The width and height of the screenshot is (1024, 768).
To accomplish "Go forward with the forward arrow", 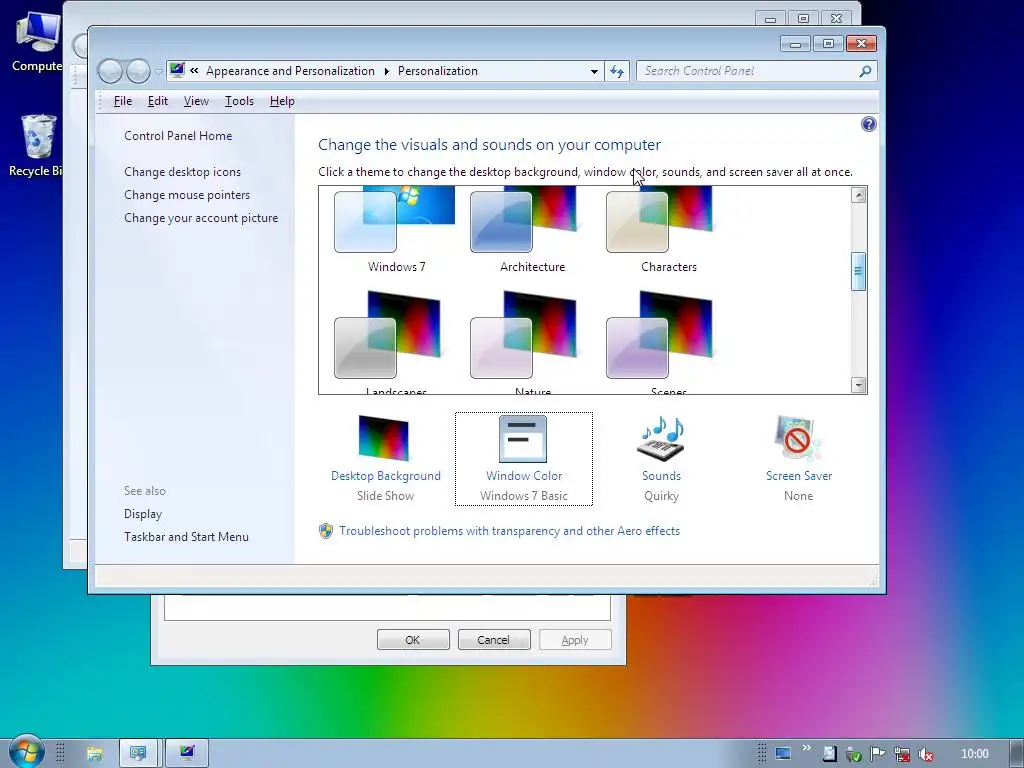I will 138,71.
